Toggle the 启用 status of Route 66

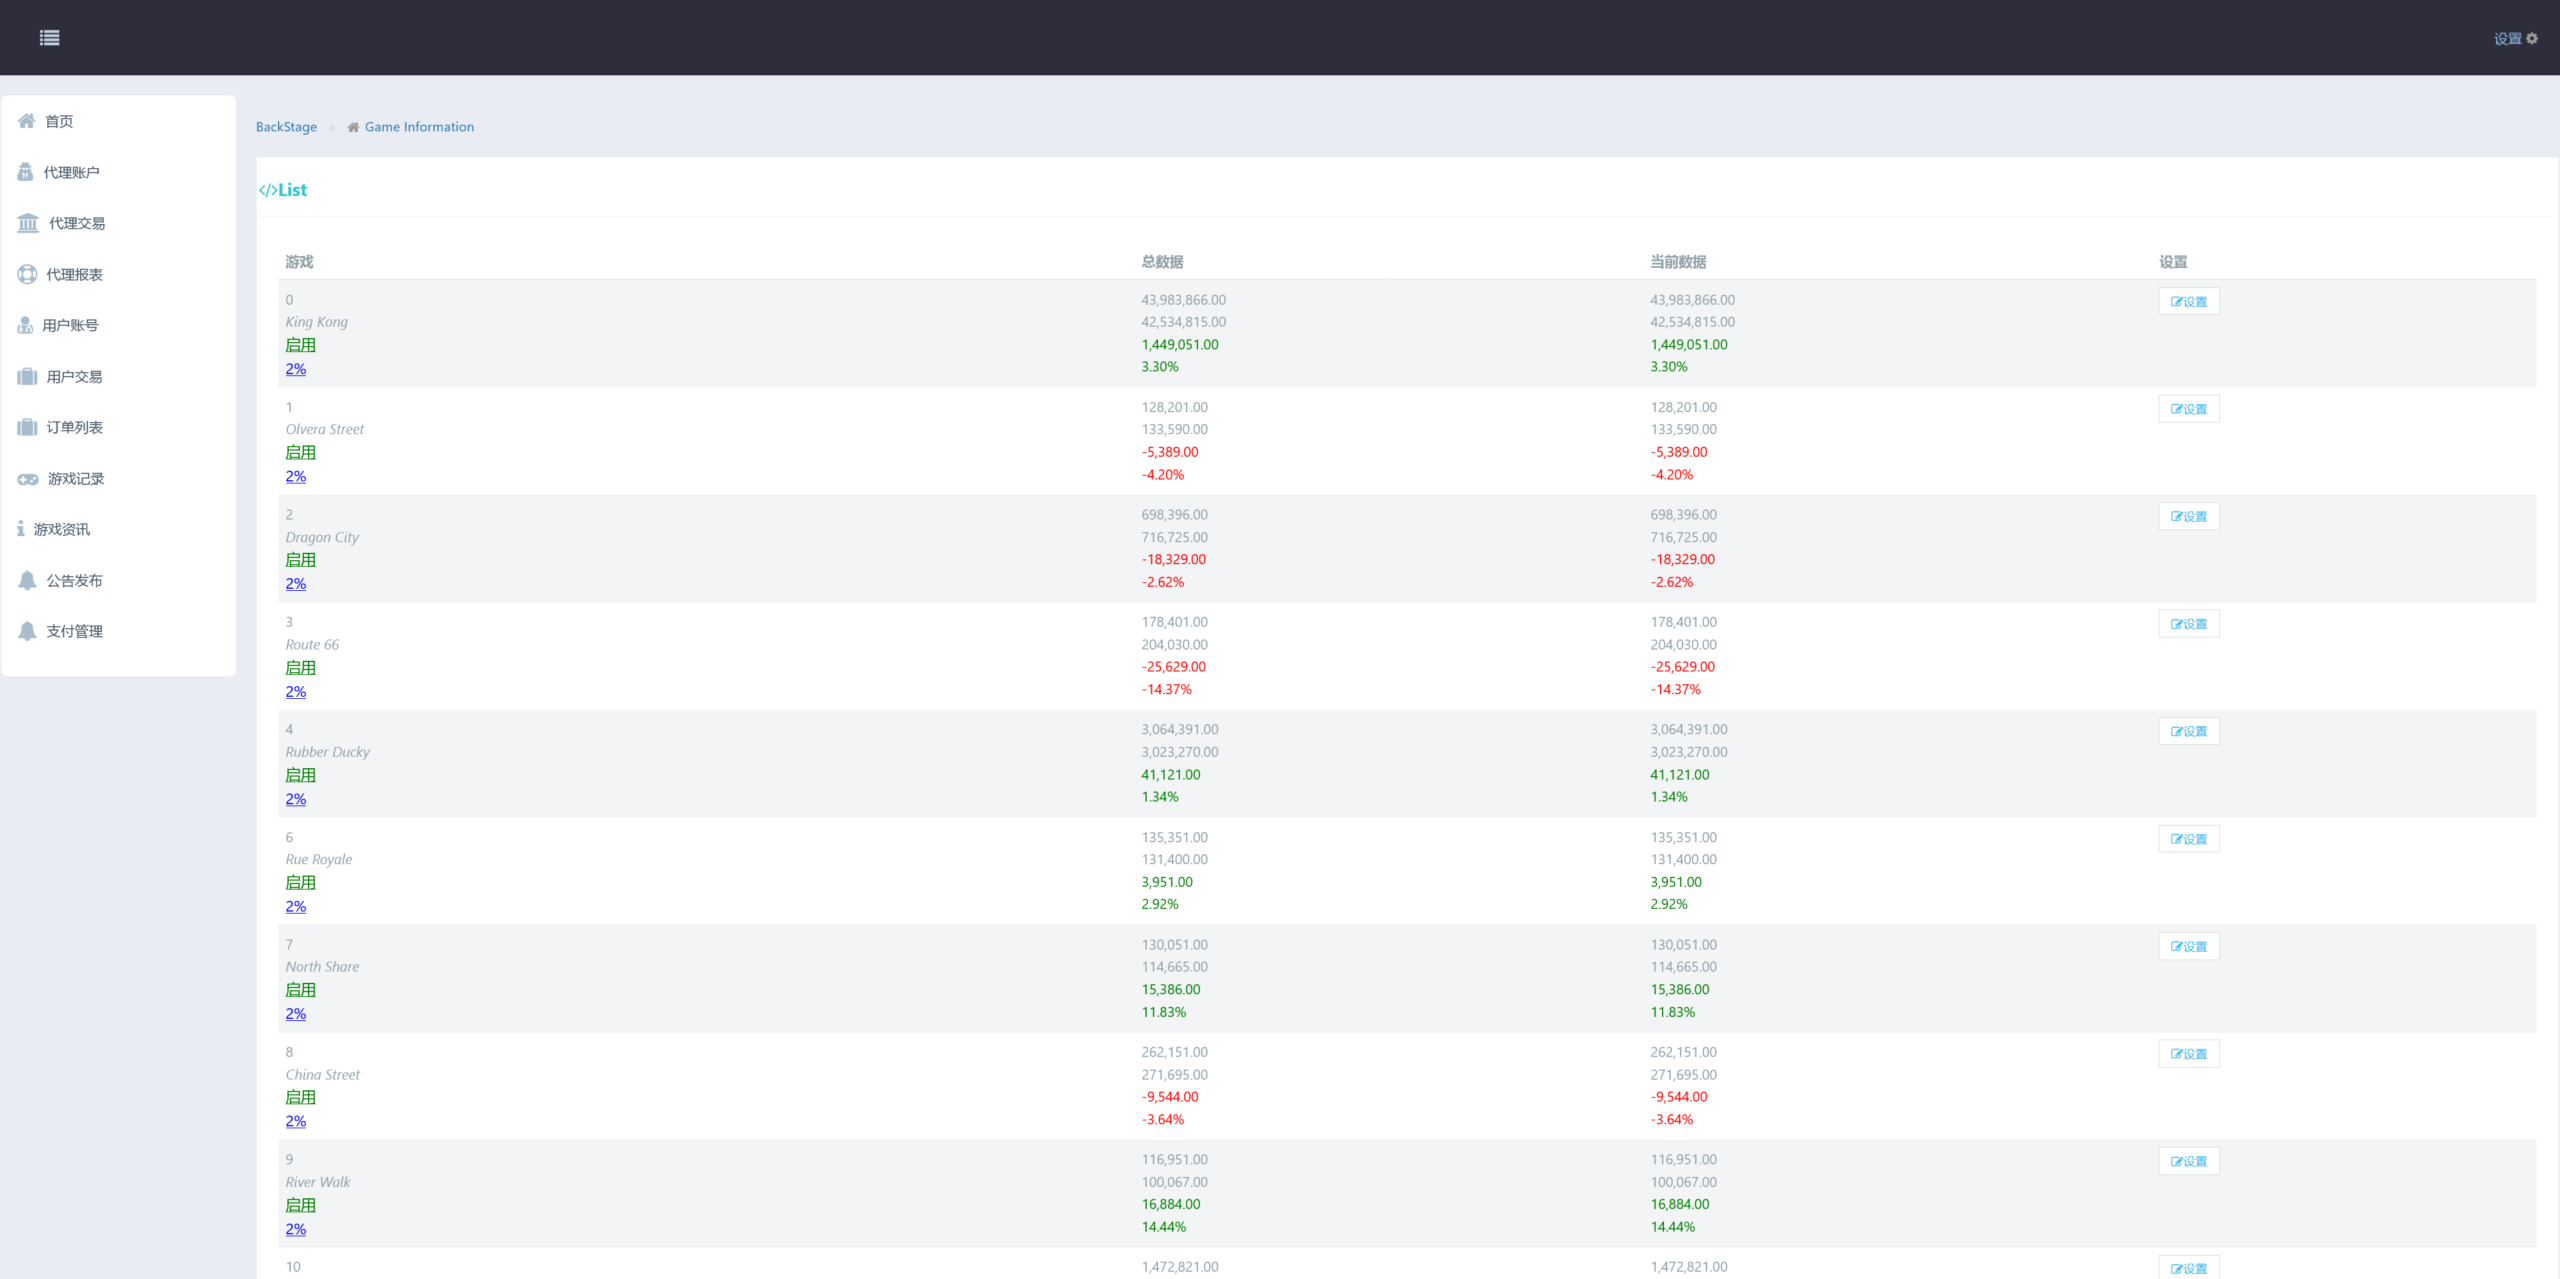point(300,667)
